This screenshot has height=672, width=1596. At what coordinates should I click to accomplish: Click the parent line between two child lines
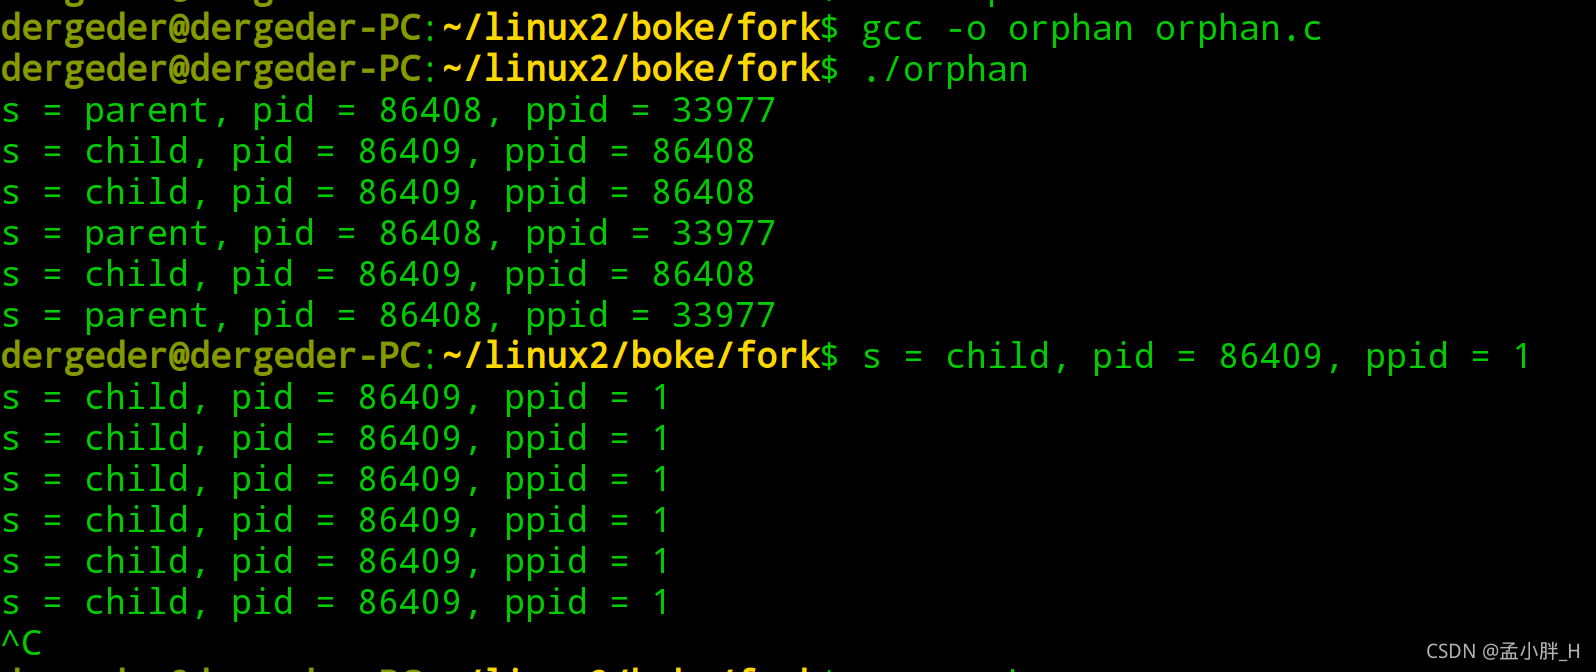388,233
